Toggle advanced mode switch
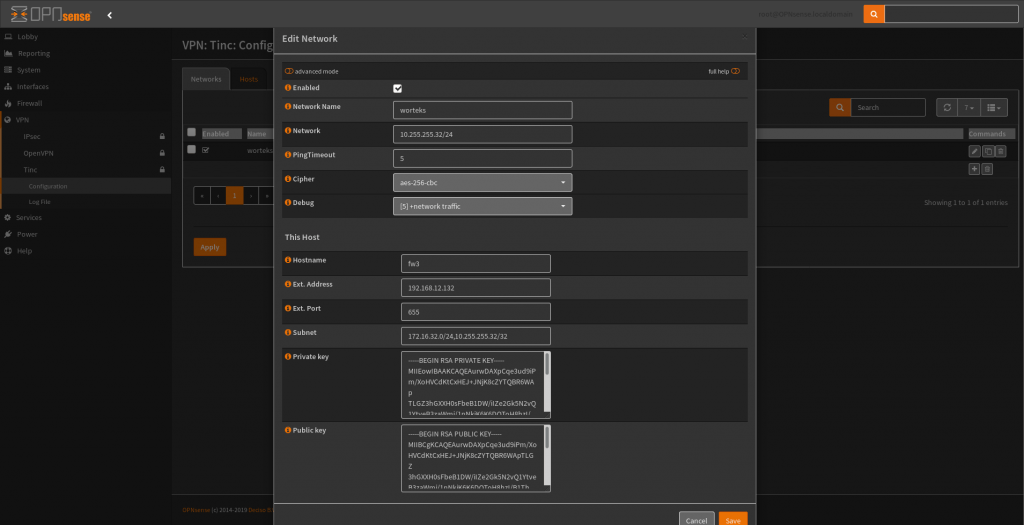Image resolution: width=1024 pixels, height=525 pixels. (288, 72)
